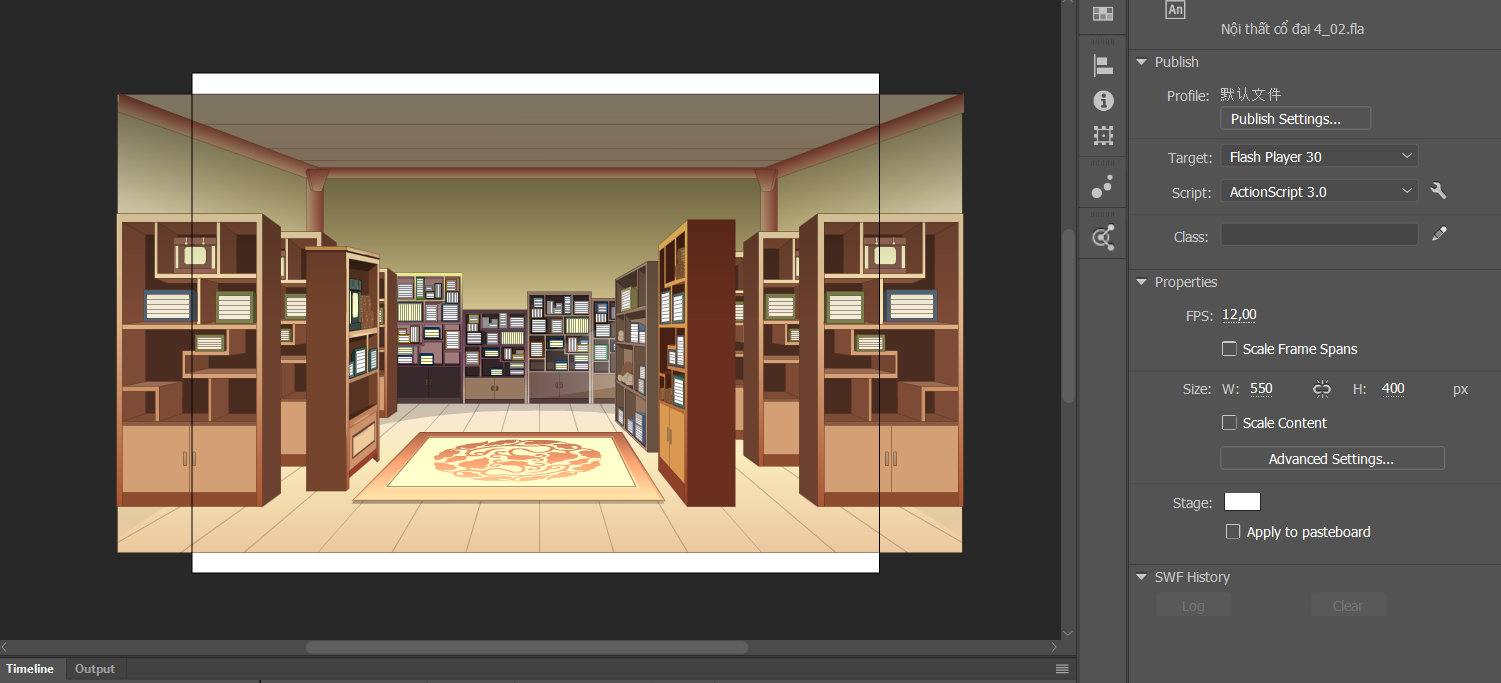Image resolution: width=1501 pixels, height=683 pixels.
Task: Collapse the Publish section
Action: click(x=1142, y=62)
